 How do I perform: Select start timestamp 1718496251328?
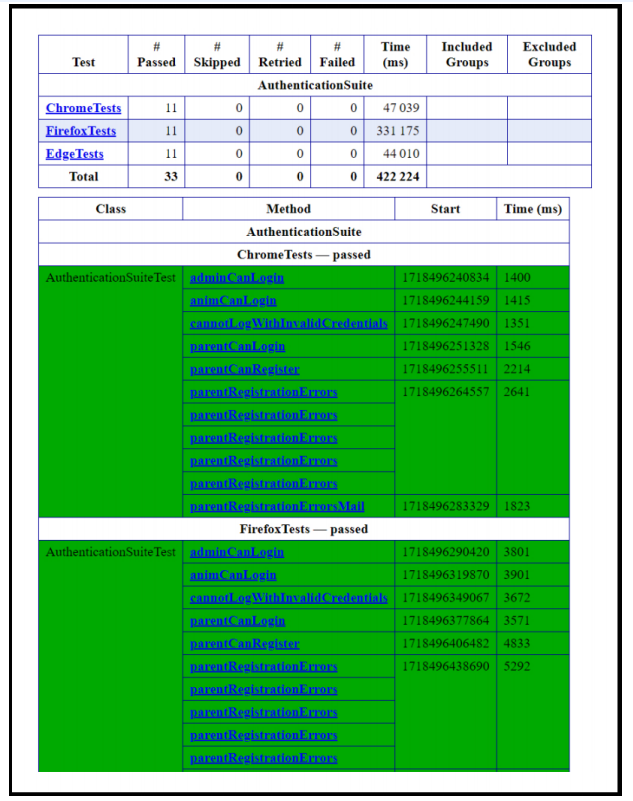coord(446,346)
